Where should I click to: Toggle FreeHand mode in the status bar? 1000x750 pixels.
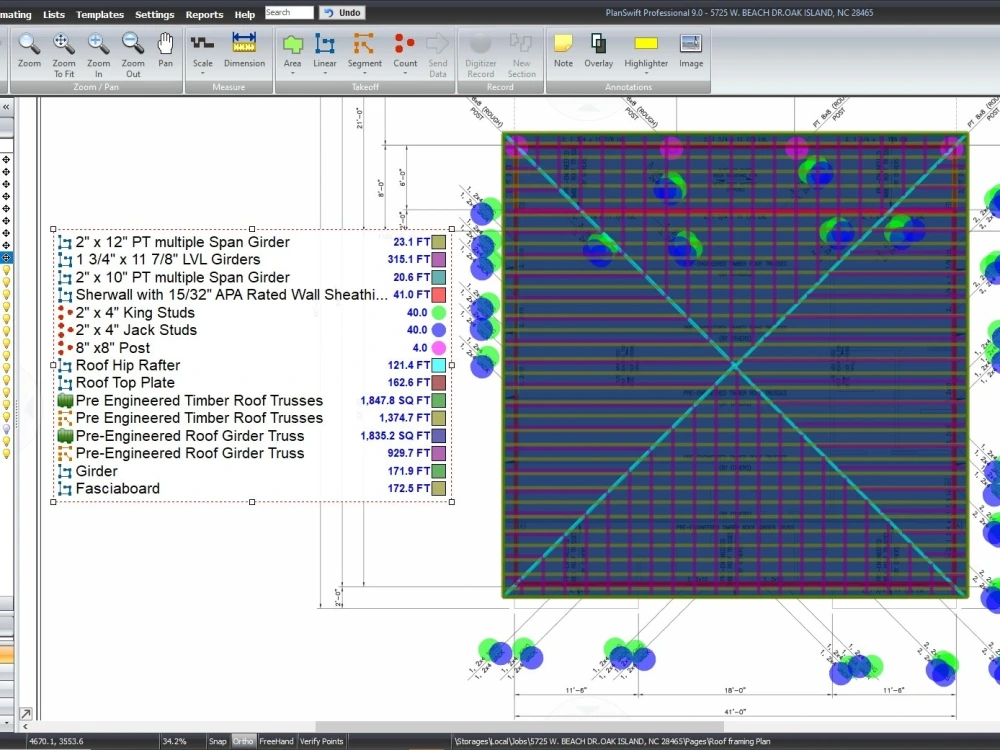(275, 741)
